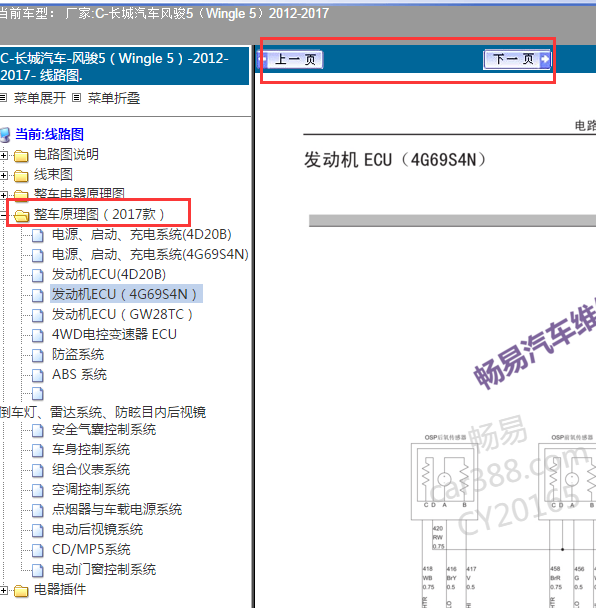Open 安全气囊控制系统 page
Image resolution: width=596 pixels, height=608 pixels.
tap(104, 430)
